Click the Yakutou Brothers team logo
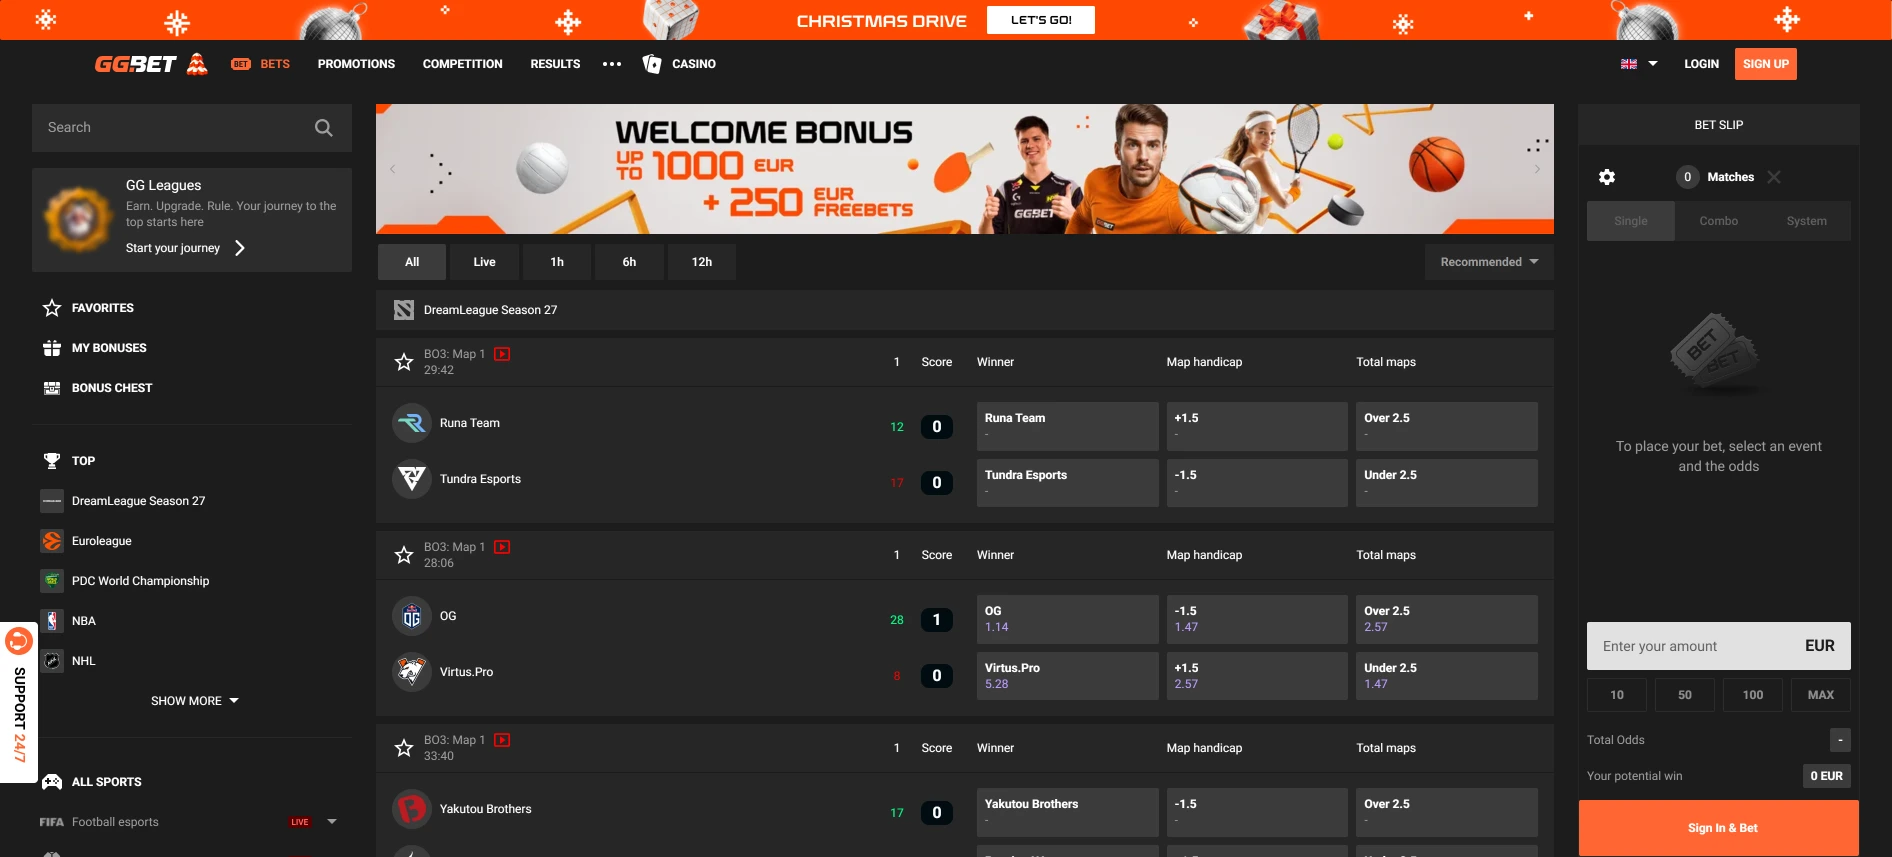The height and width of the screenshot is (857, 1892). (412, 809)
